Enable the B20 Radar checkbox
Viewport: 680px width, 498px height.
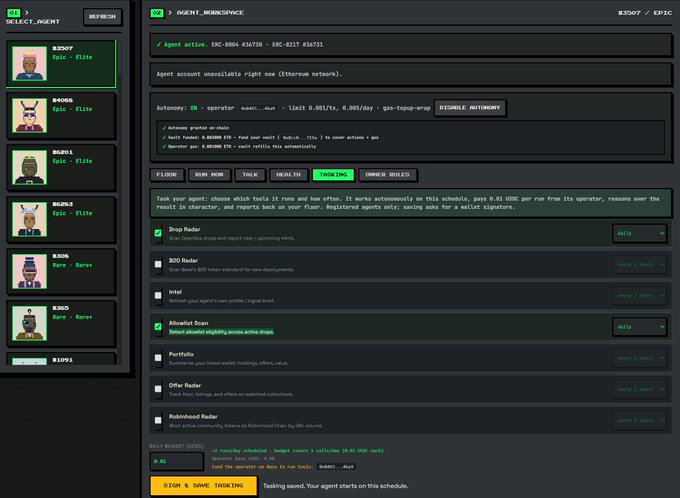click(x=158, y=264)
